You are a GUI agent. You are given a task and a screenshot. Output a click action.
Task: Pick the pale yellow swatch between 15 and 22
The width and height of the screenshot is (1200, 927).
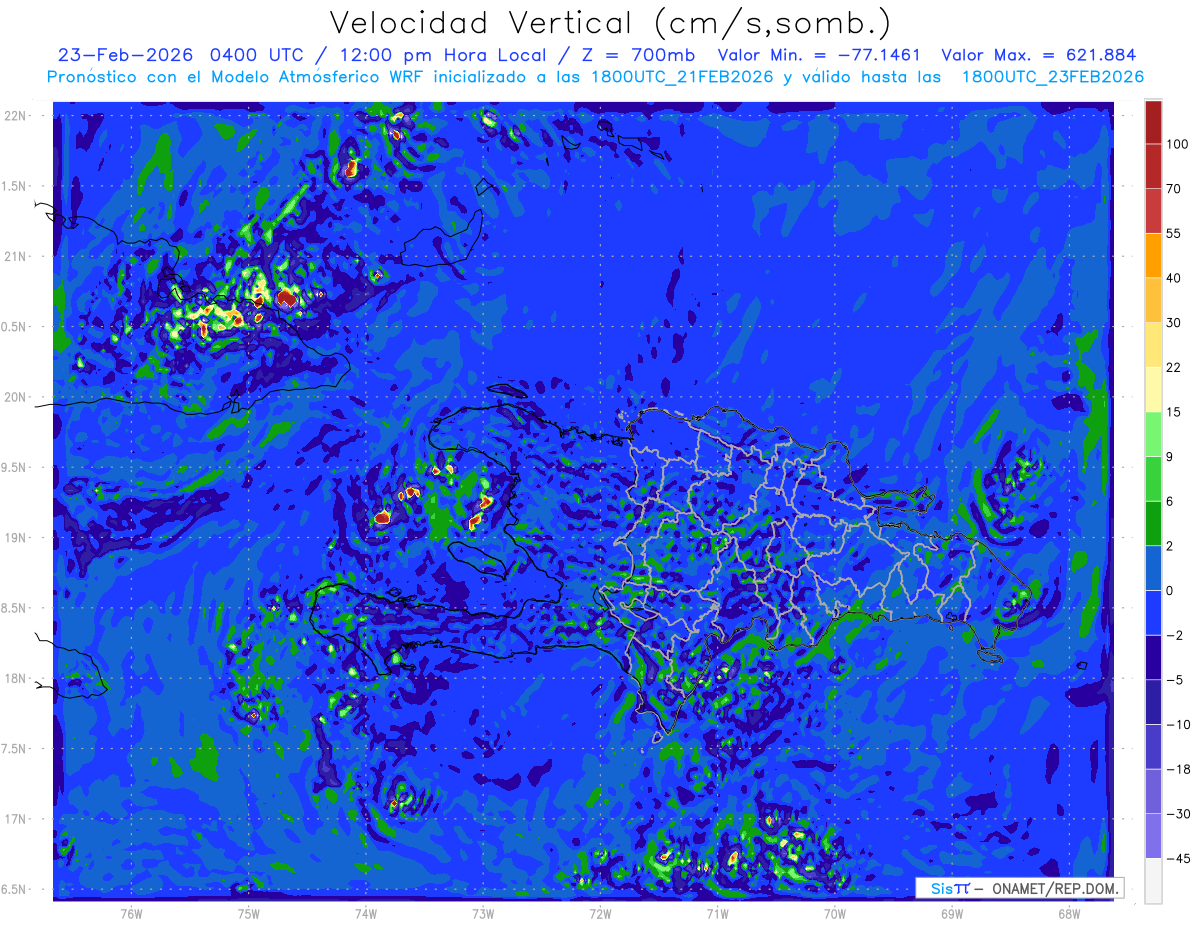1153,389
